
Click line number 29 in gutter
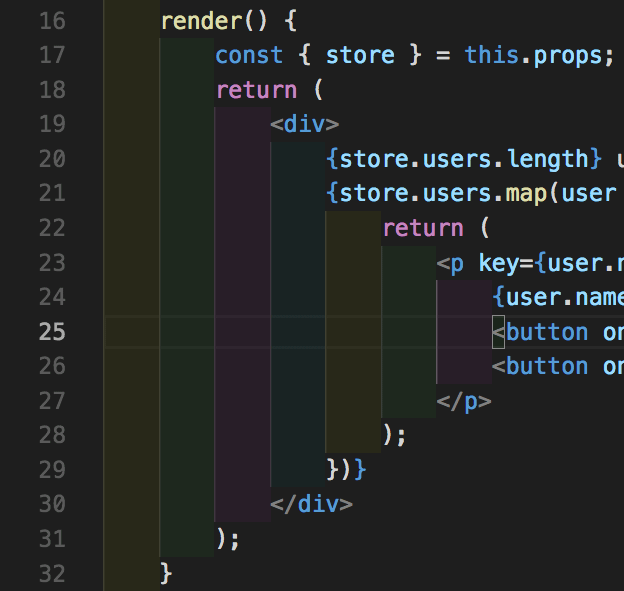pos(52,470)
